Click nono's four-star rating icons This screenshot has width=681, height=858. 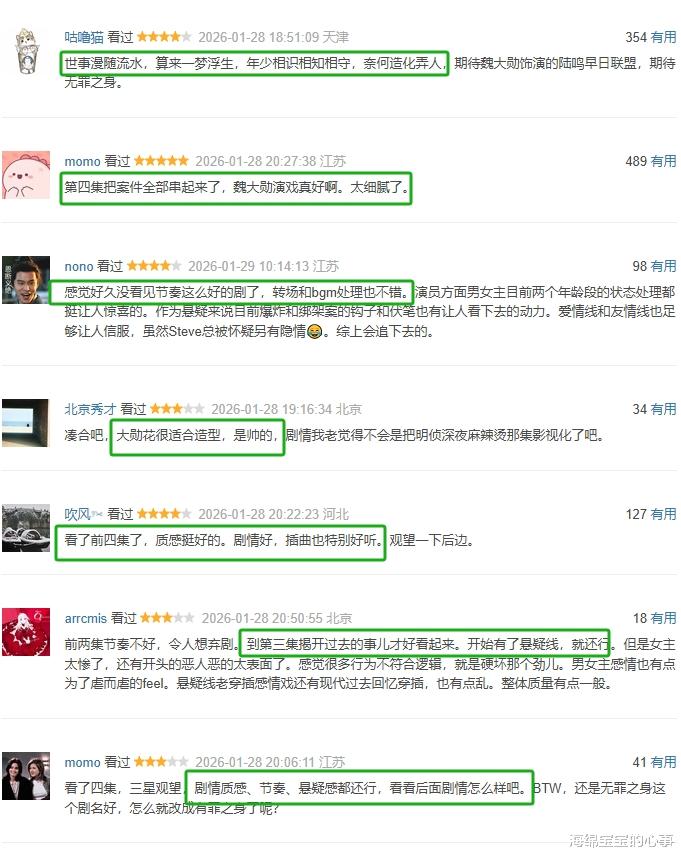(154, 266)
